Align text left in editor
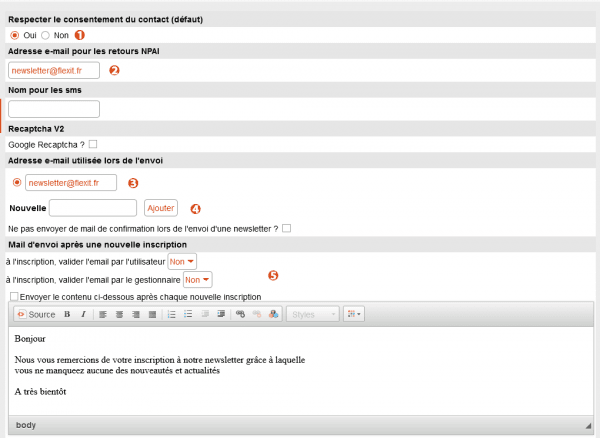The width and height of the screenshot is (600, 438). tap(103, 314)
